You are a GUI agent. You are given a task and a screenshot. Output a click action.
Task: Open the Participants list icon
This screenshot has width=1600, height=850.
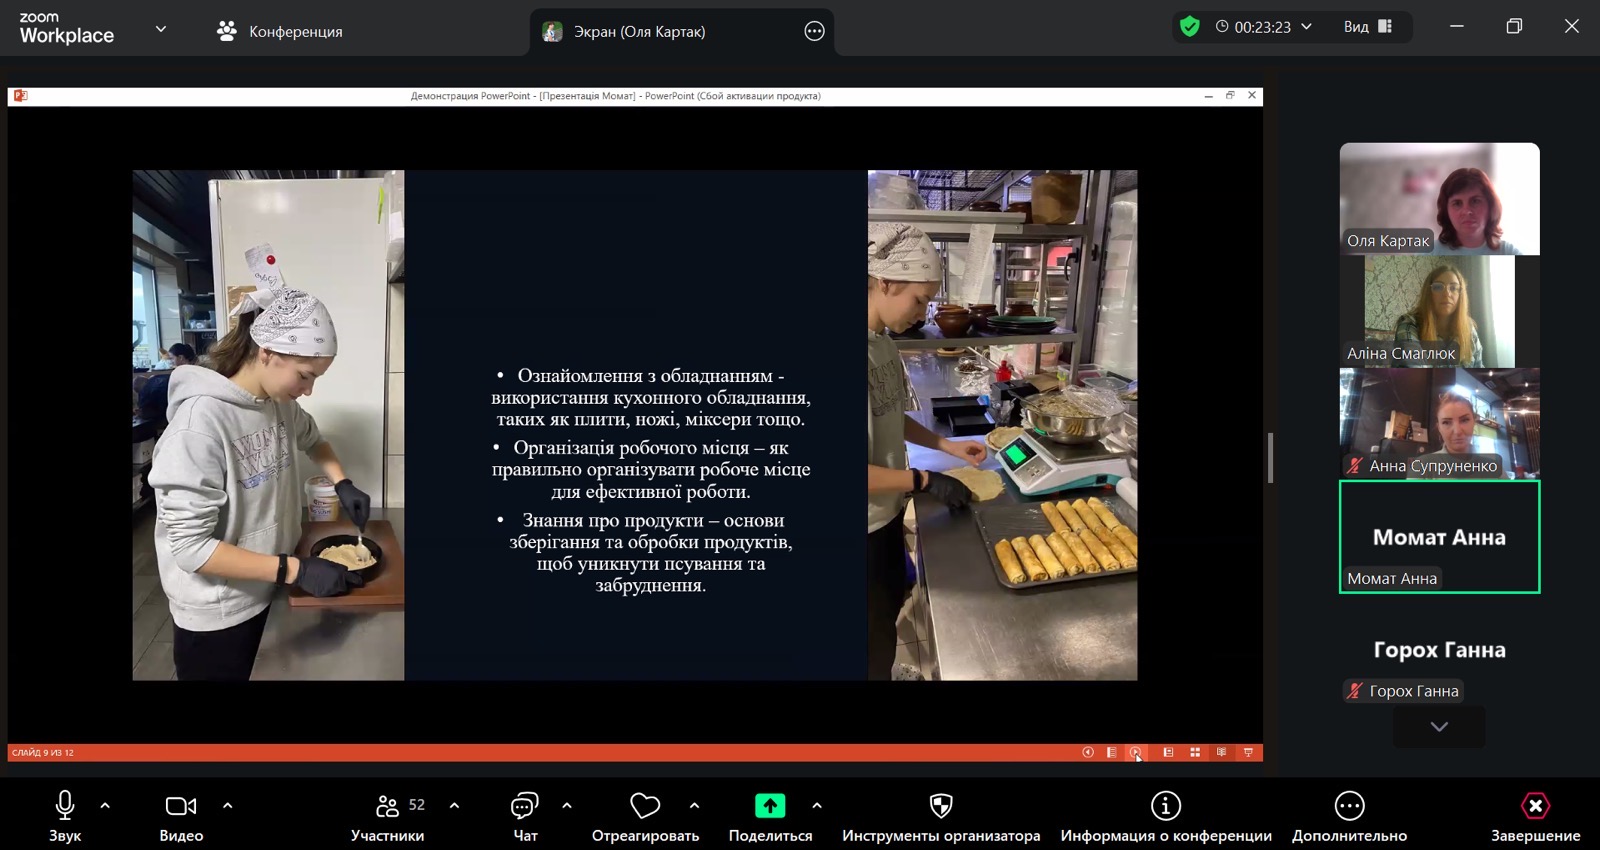(x=388, y=806)
